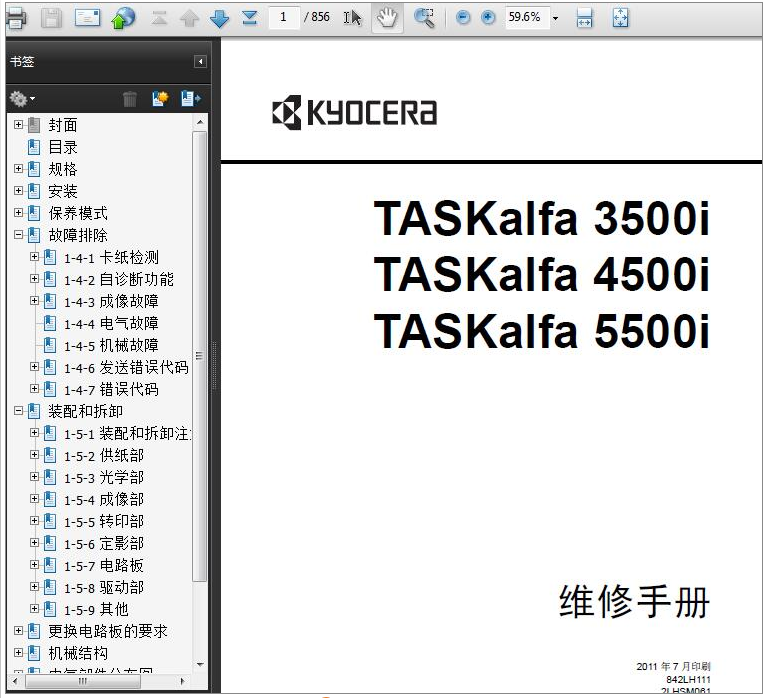Image resolution: width=767 pixels, height=698 pixels.
Task: Go to next page down arrow
Action: 219,18
